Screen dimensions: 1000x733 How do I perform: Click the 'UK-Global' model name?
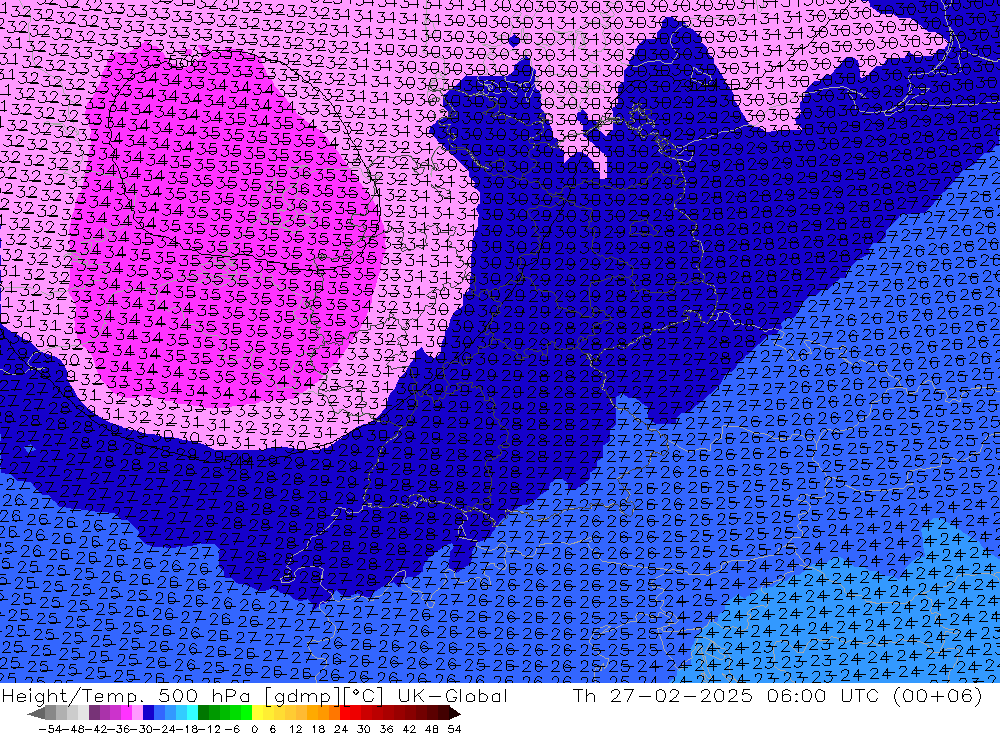point(452,695)
